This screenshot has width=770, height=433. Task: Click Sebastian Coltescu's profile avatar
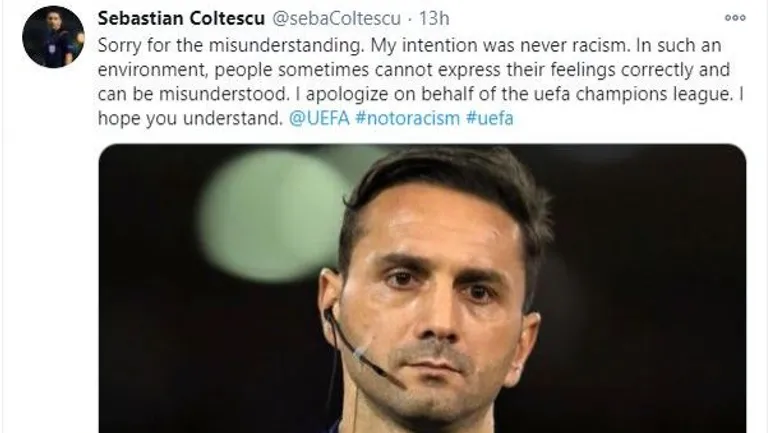[x=53, y=37]
